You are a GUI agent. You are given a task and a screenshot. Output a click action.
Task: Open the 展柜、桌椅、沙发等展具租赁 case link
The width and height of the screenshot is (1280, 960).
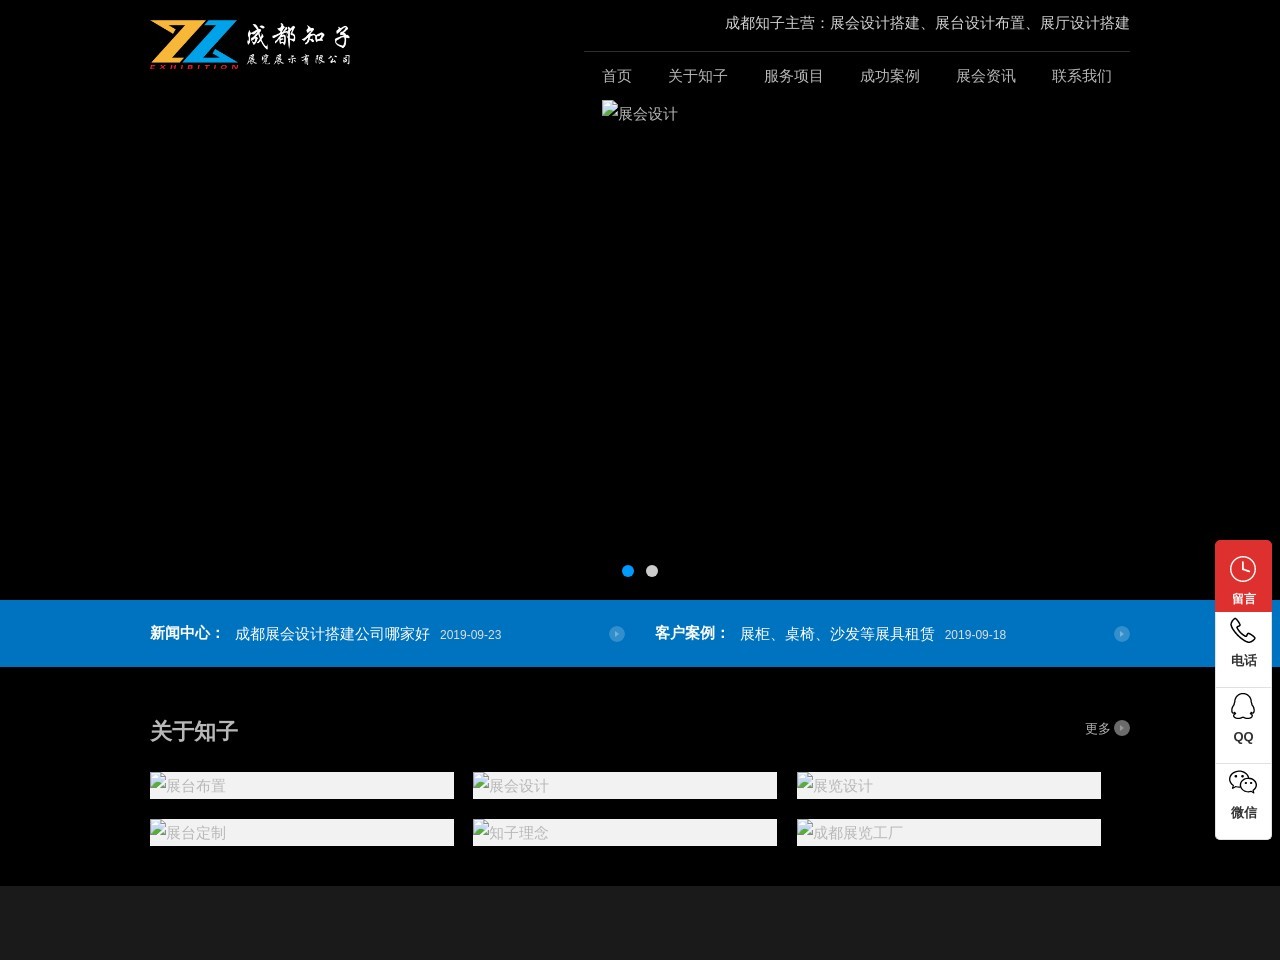[837, 634]
